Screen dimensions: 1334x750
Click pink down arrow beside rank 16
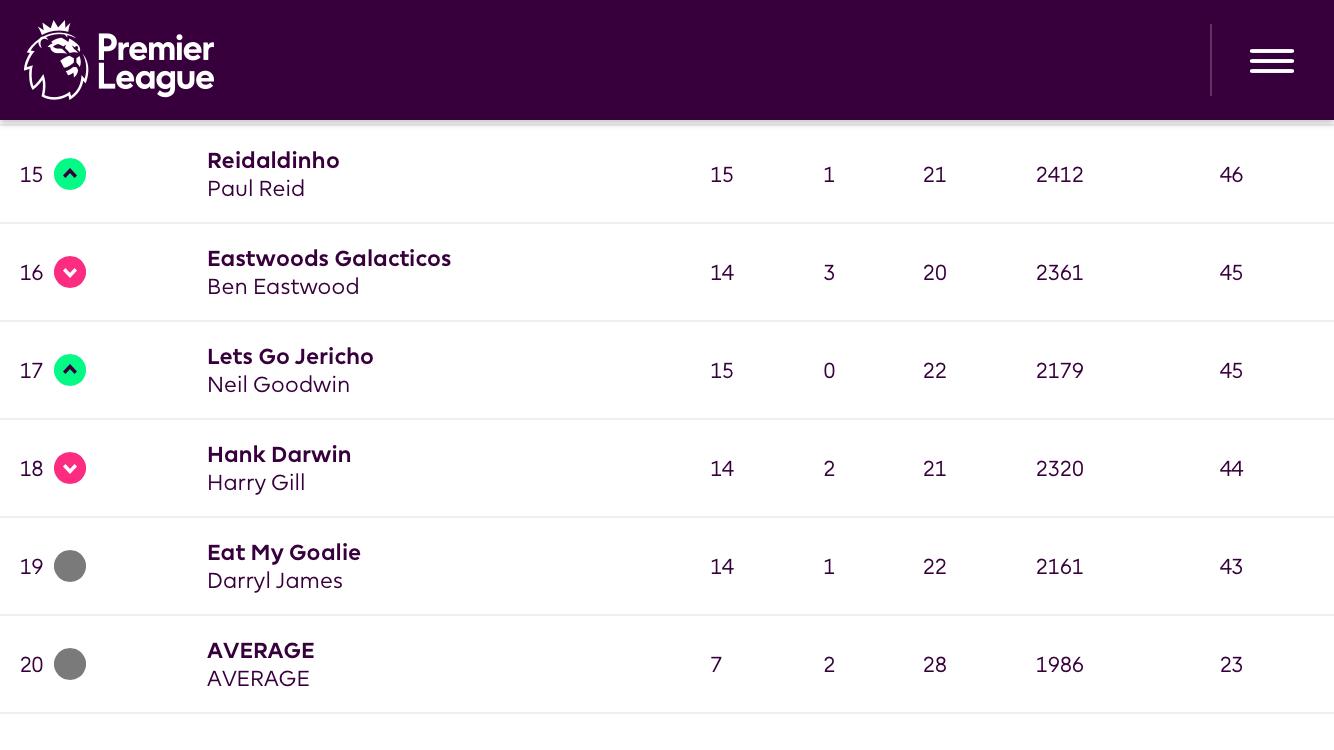pos(70,272)
